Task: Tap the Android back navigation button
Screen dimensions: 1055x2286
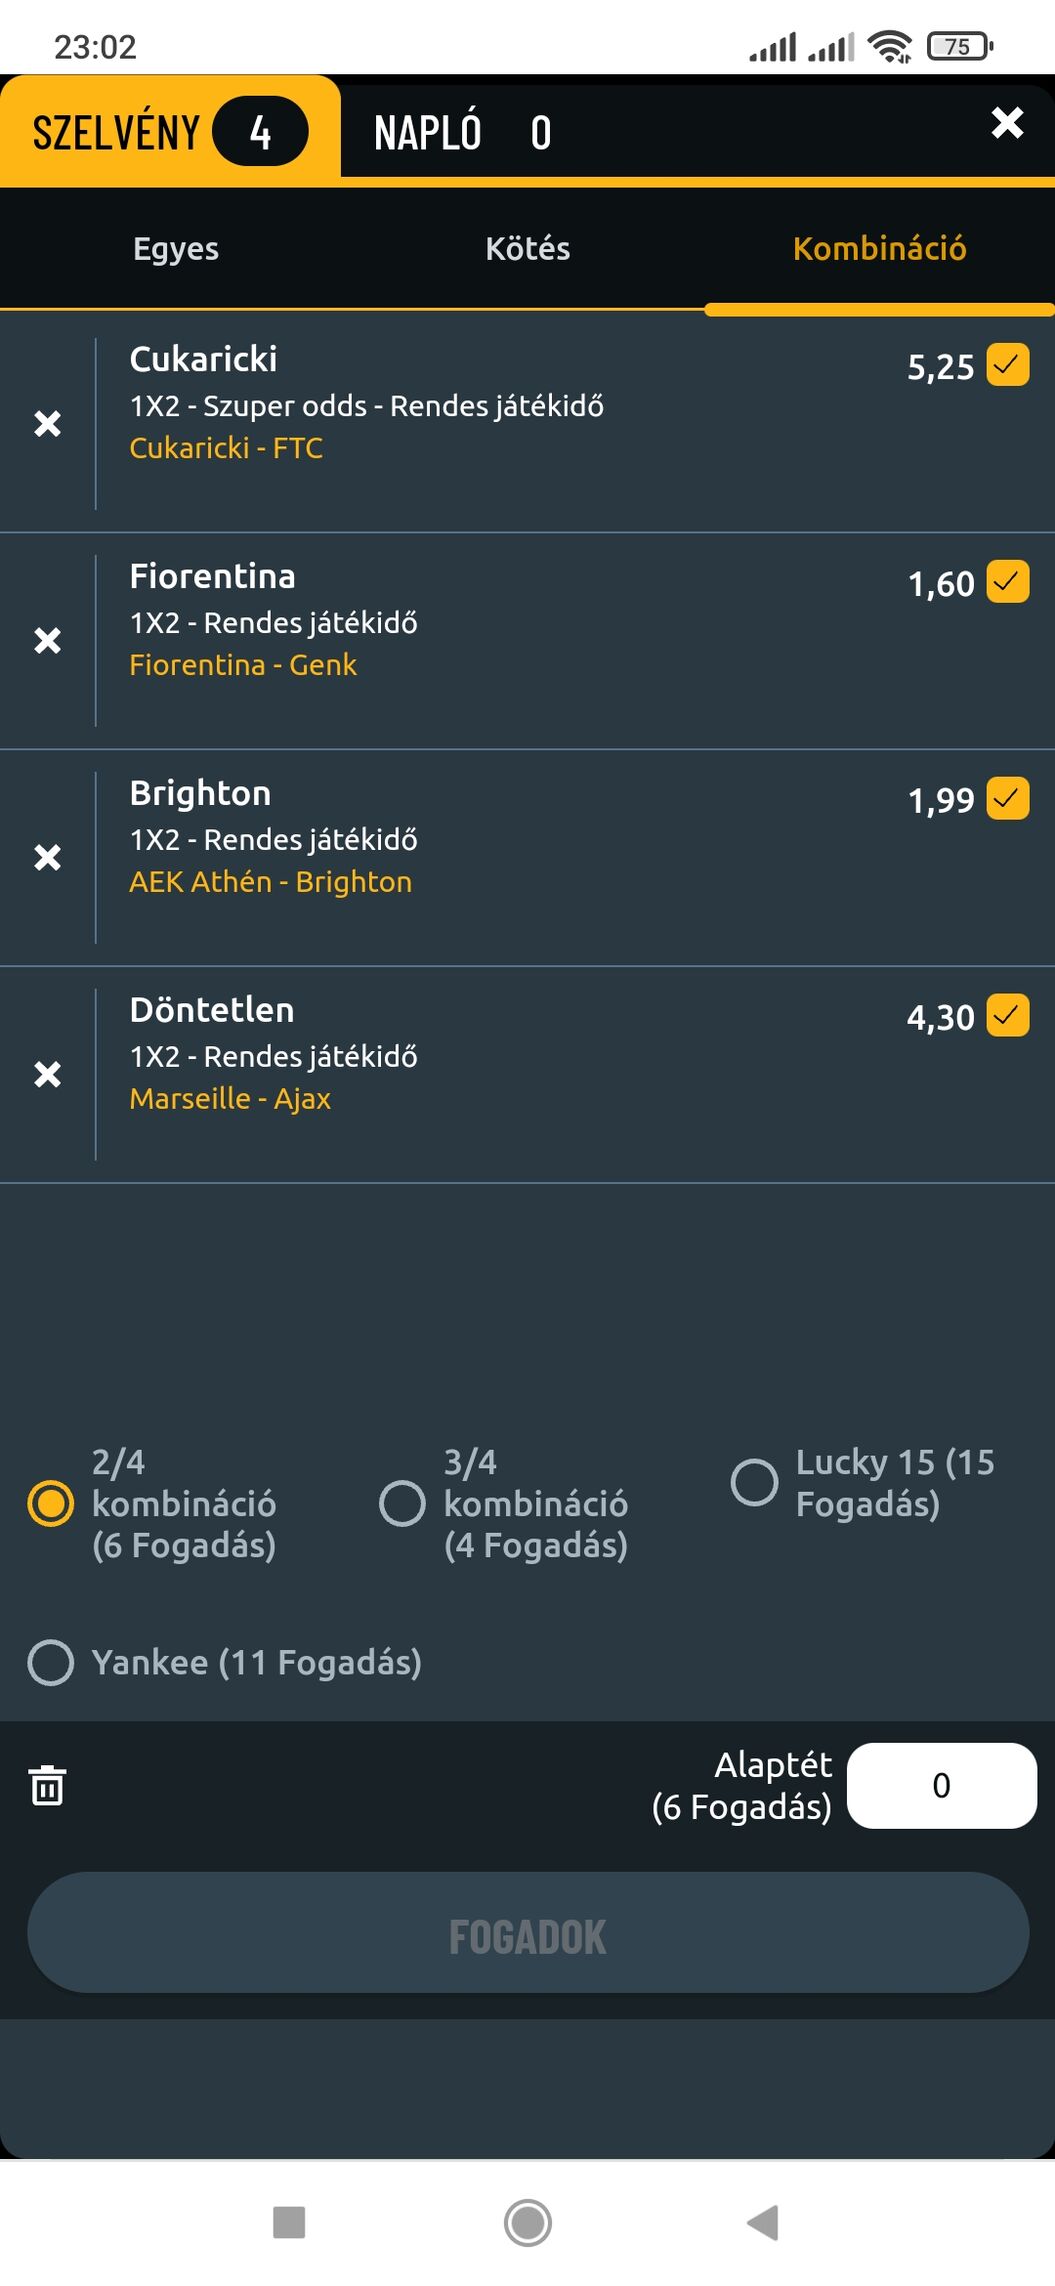Action: pos(763,2222)
